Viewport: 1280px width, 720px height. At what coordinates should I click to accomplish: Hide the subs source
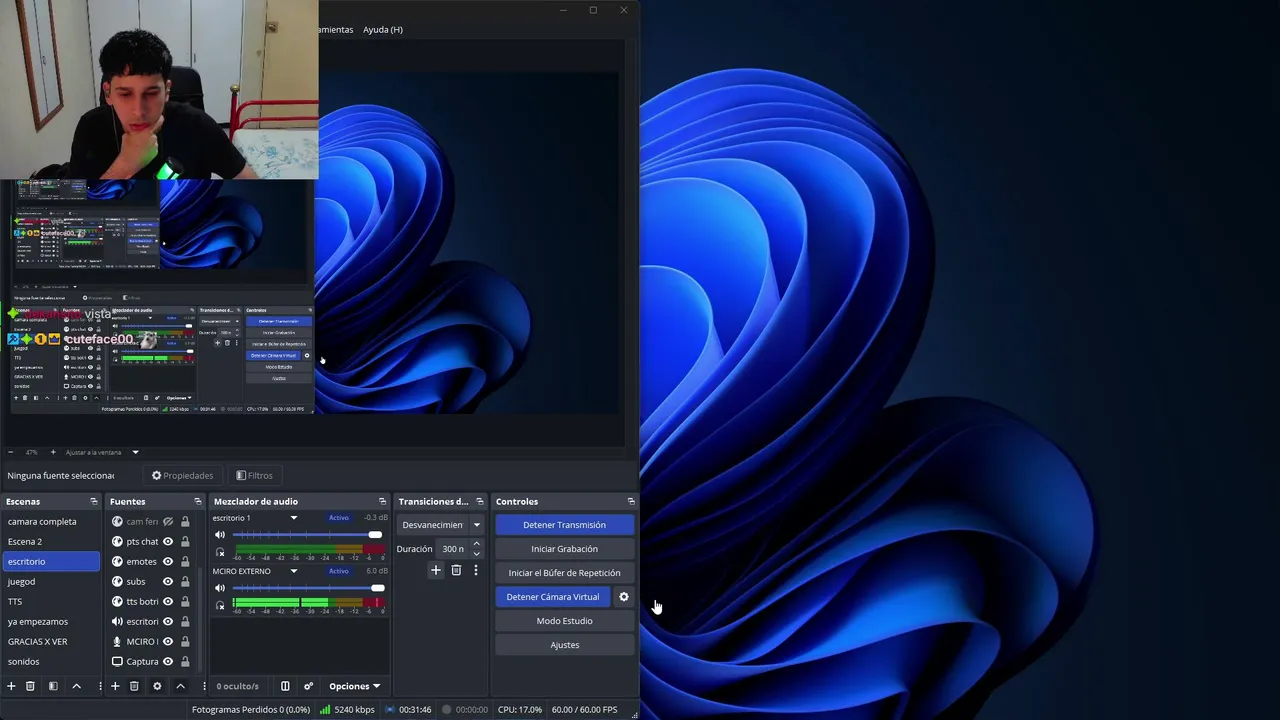(168, 581)
